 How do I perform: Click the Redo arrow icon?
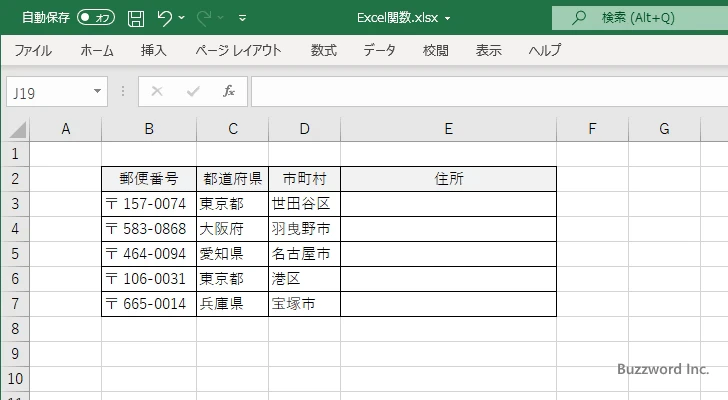pyautogui.click(x=204, y=18)
